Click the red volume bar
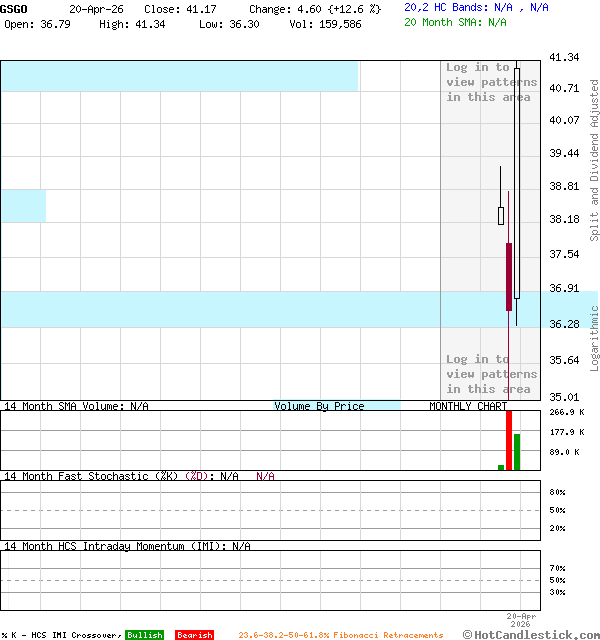 tap(509, 440)
